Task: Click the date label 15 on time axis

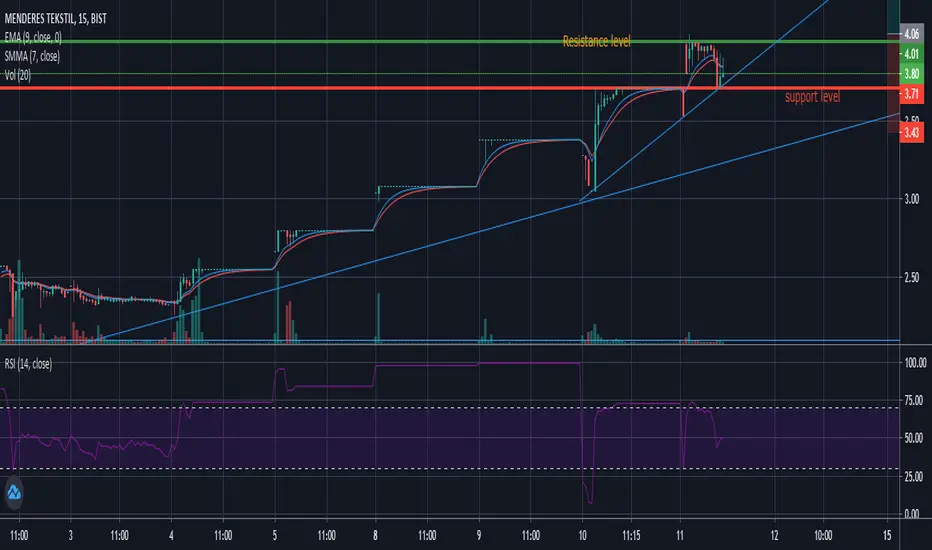Action: [x=887, y=536]
